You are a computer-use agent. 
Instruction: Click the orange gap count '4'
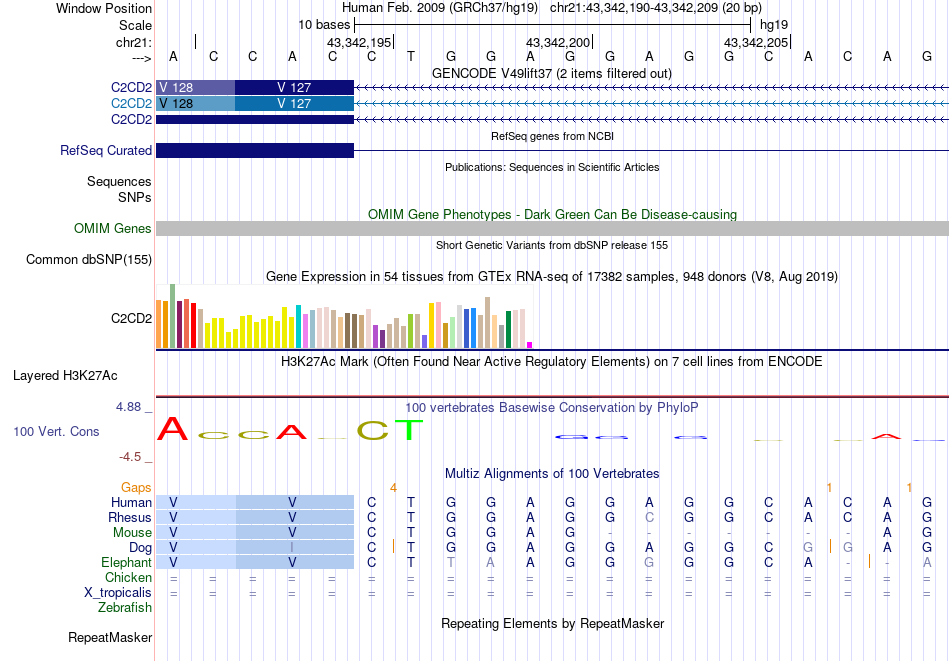pyautogui.click(x=393, y=488)
